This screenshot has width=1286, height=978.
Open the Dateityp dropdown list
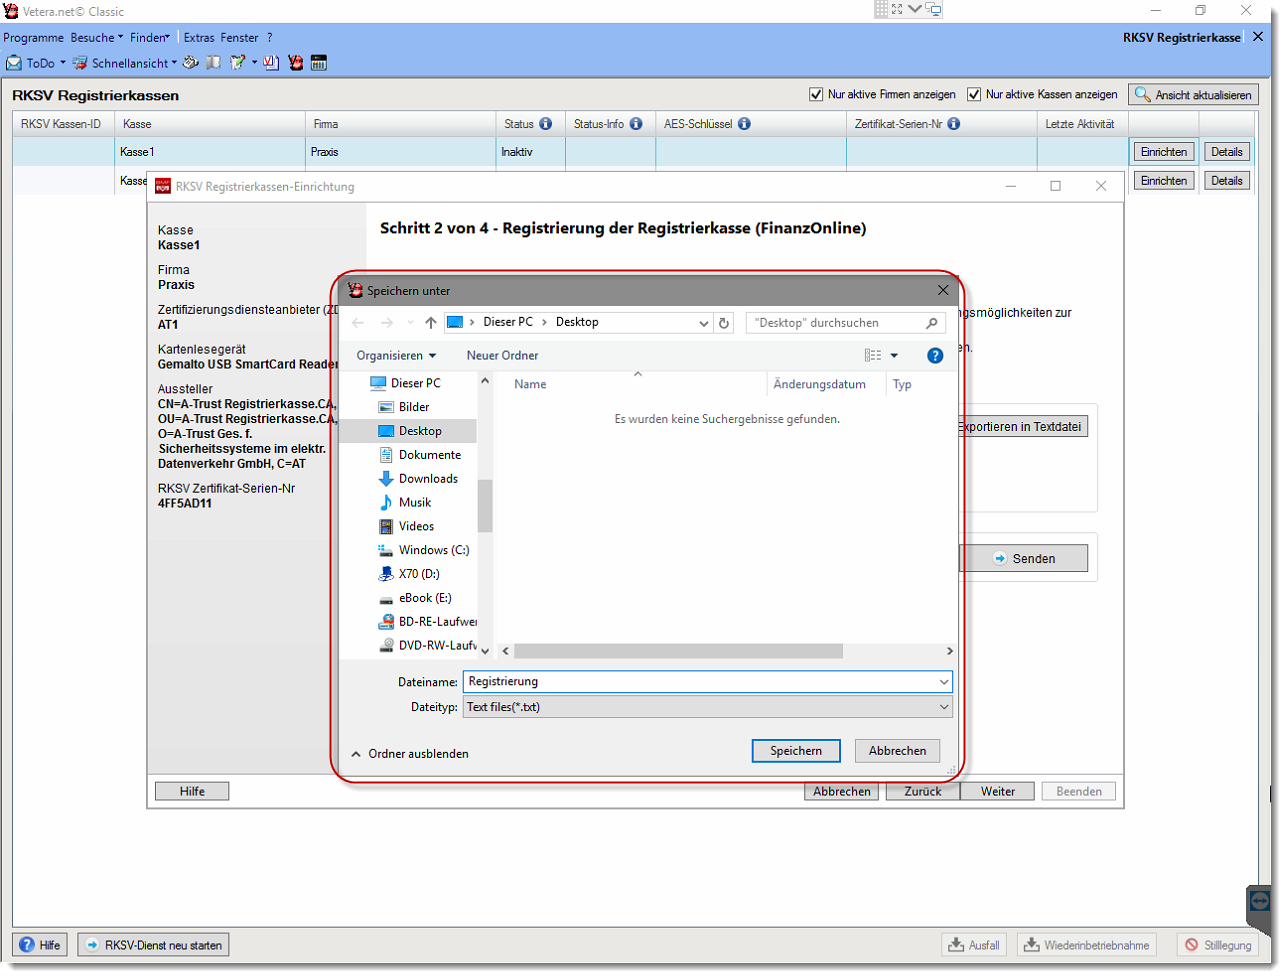[x=943, y=707]
